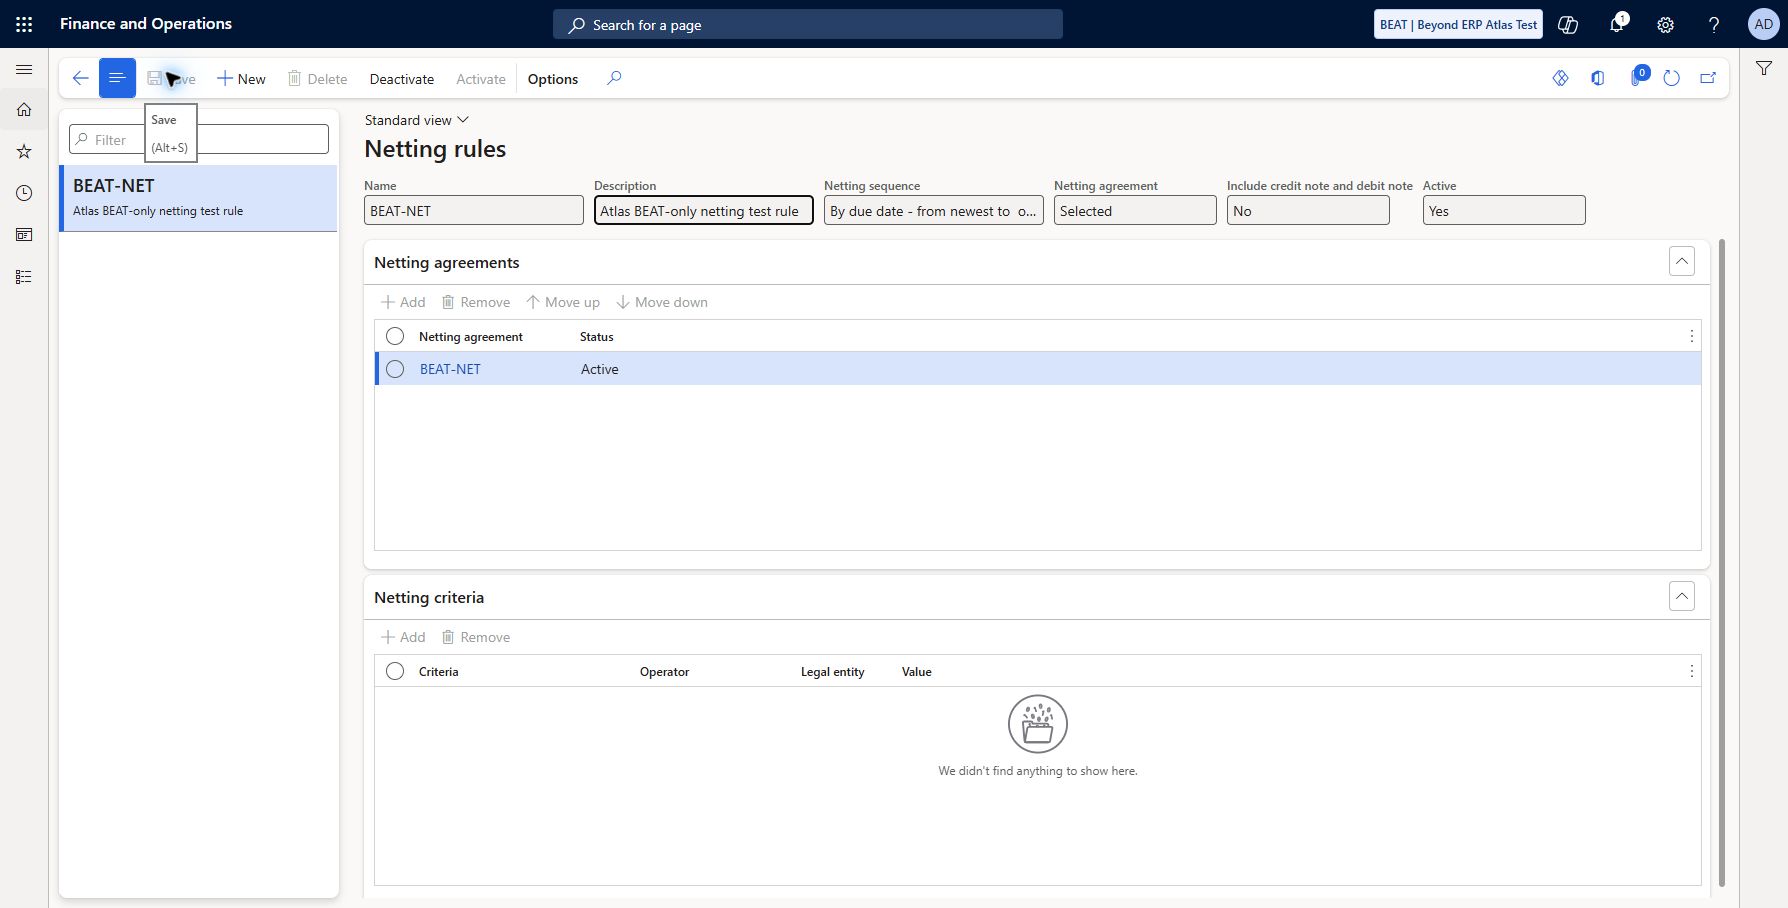Click the Search for a page box
1788x908 pixels.
(x=808, y=25)
